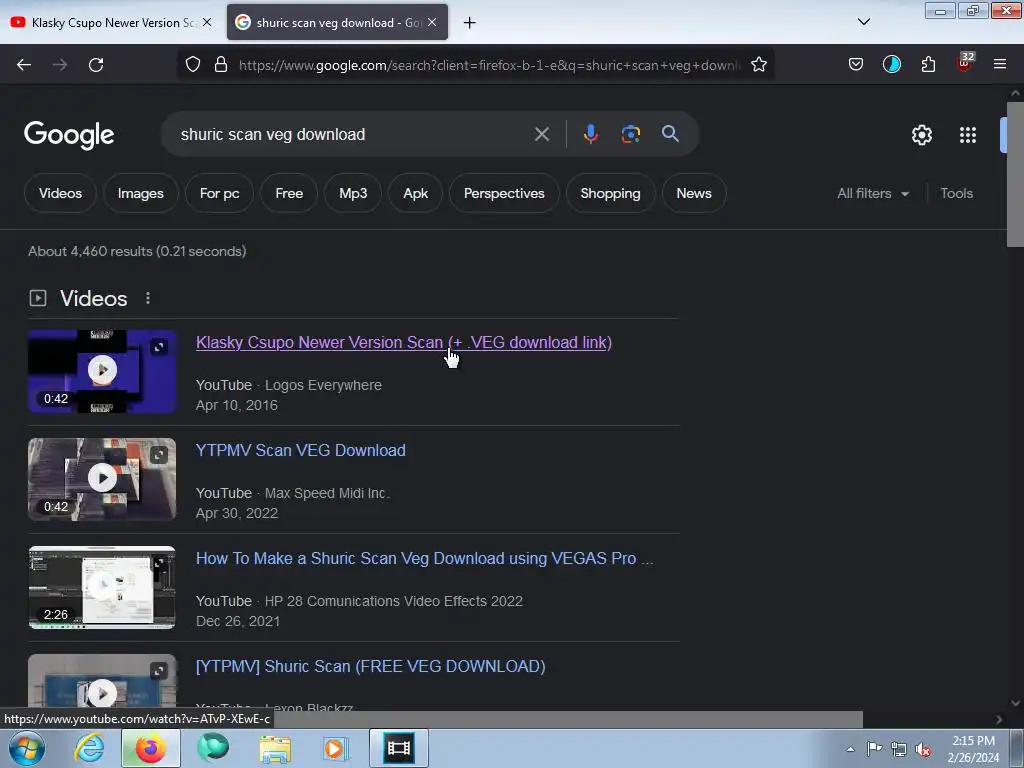Screen dimensions: 1024x768
Task: Submit search using the magnifier icon
Action: coord(670,135)
